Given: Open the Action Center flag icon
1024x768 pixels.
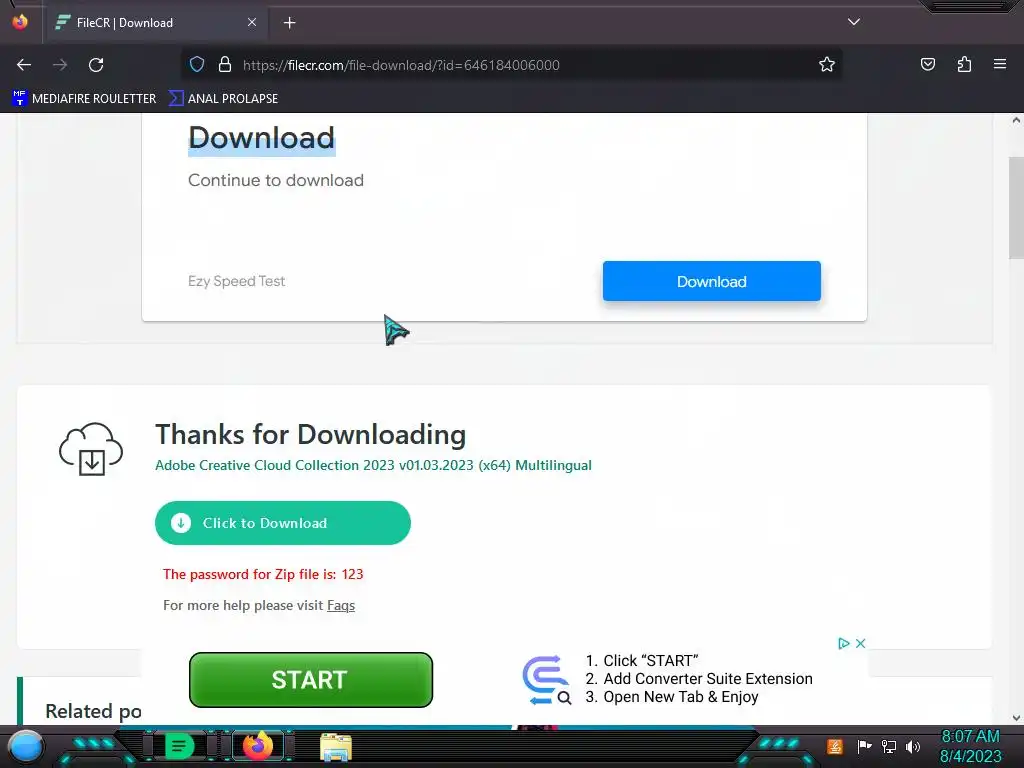Looking at the screenshot, I should 864,746.
